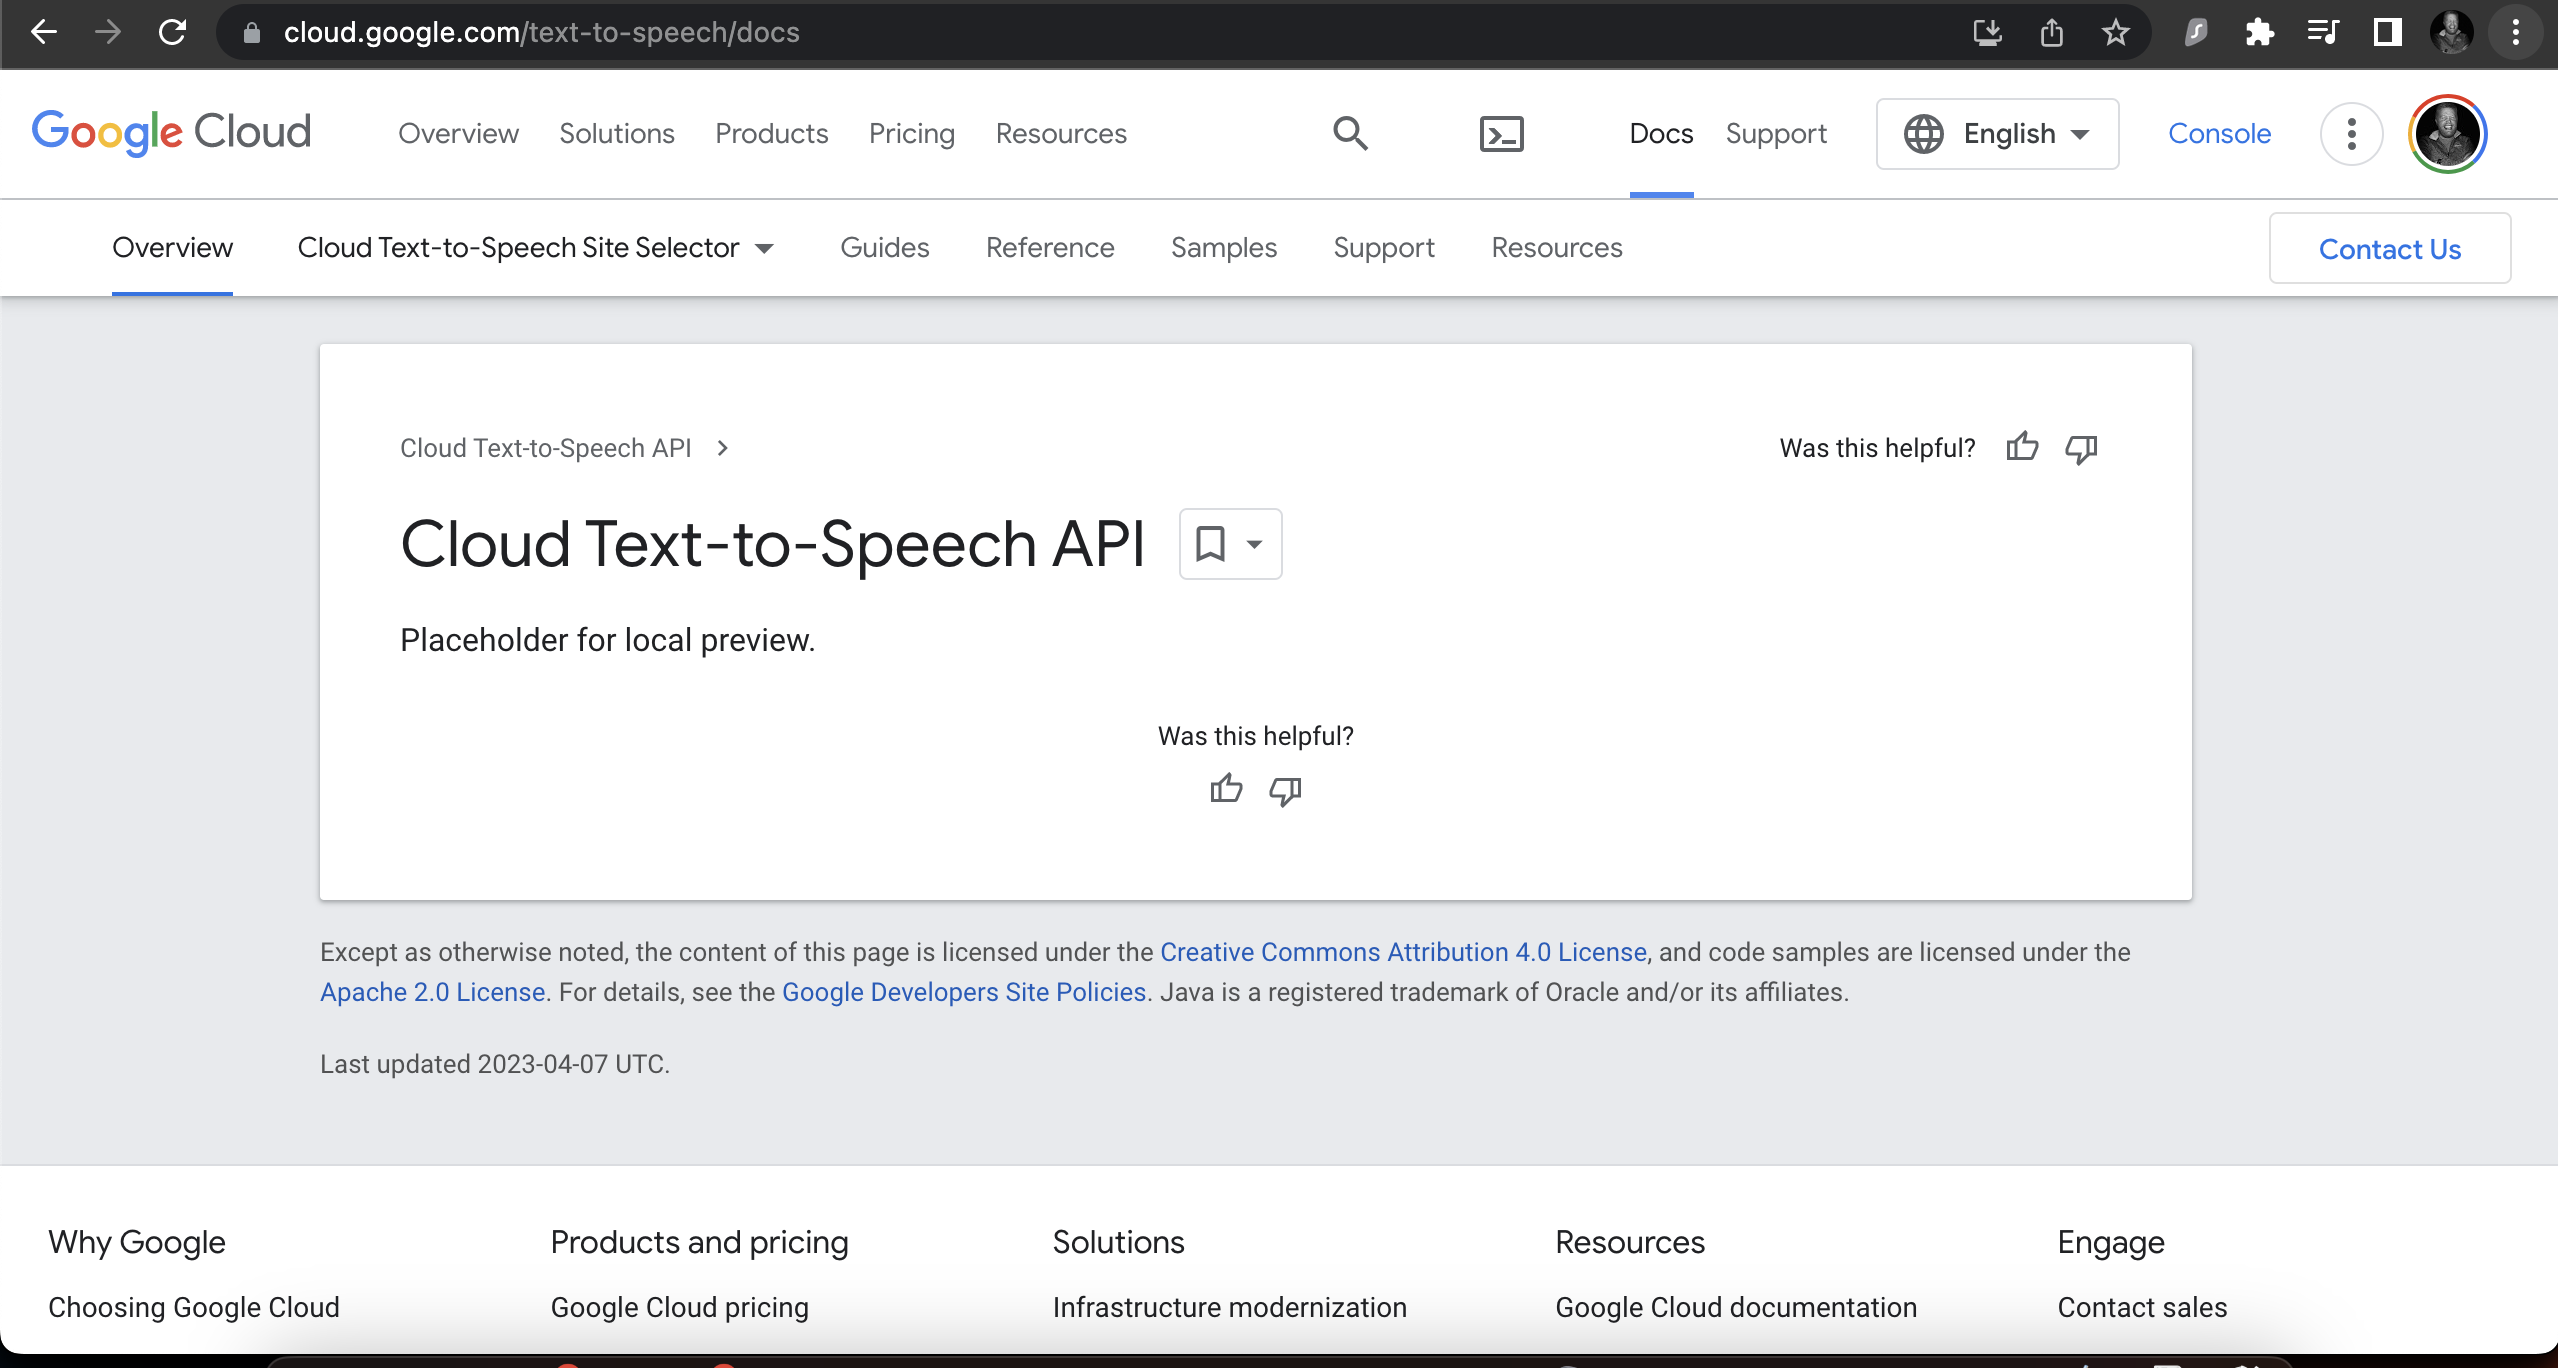2558x1368 pixels.
Task: Reload the page with browser refresh
Action: (x=172, y=33)
